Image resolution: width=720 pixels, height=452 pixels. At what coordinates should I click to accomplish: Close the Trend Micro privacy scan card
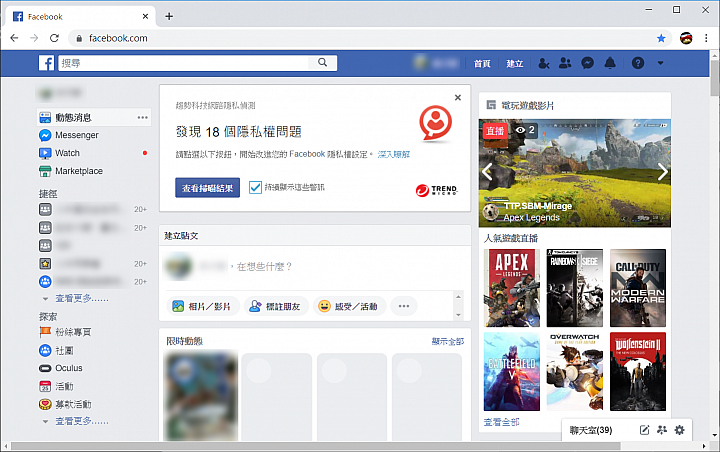pyautogui.click(x=457, y=97)
